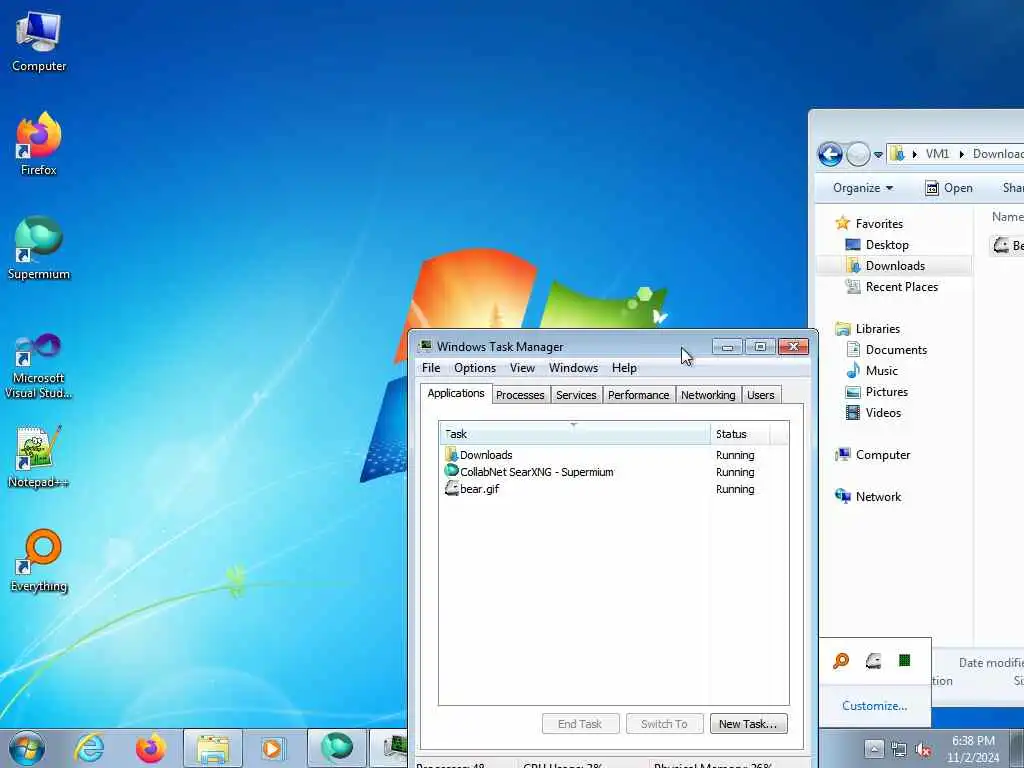1024x768 pixels.
Task: Open Task Manager File menu
Action: pyautogui.click(x=431, y=368)
